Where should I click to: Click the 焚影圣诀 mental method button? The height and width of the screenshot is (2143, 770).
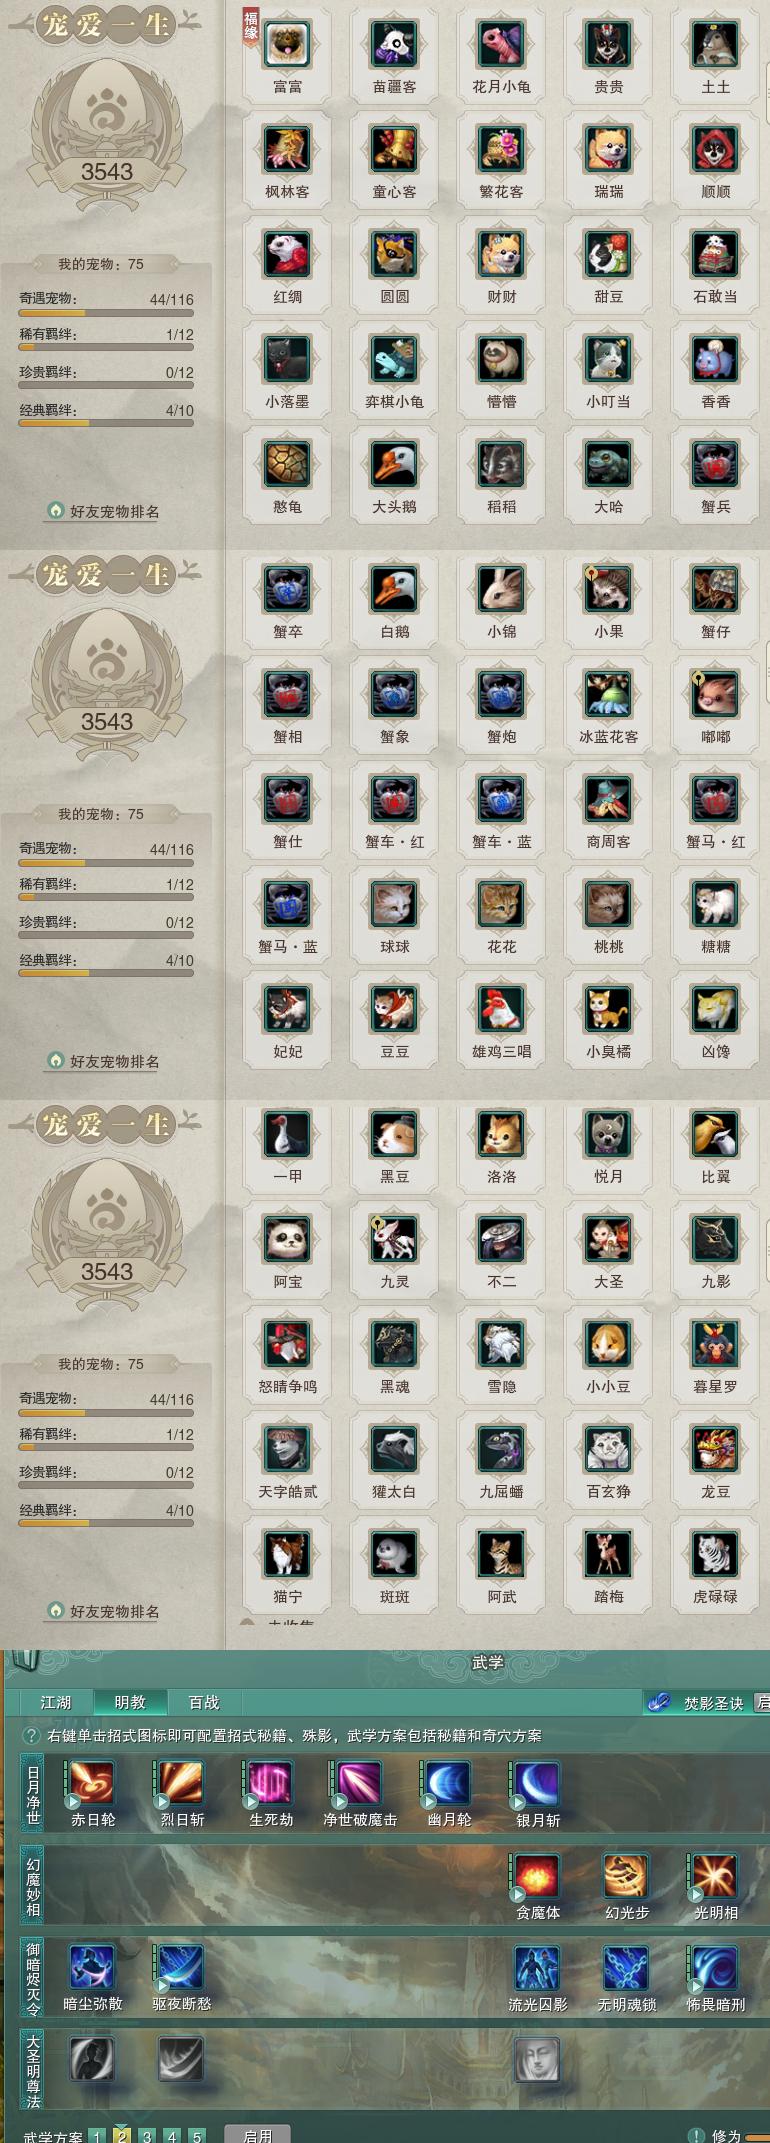coord(700,1702)
